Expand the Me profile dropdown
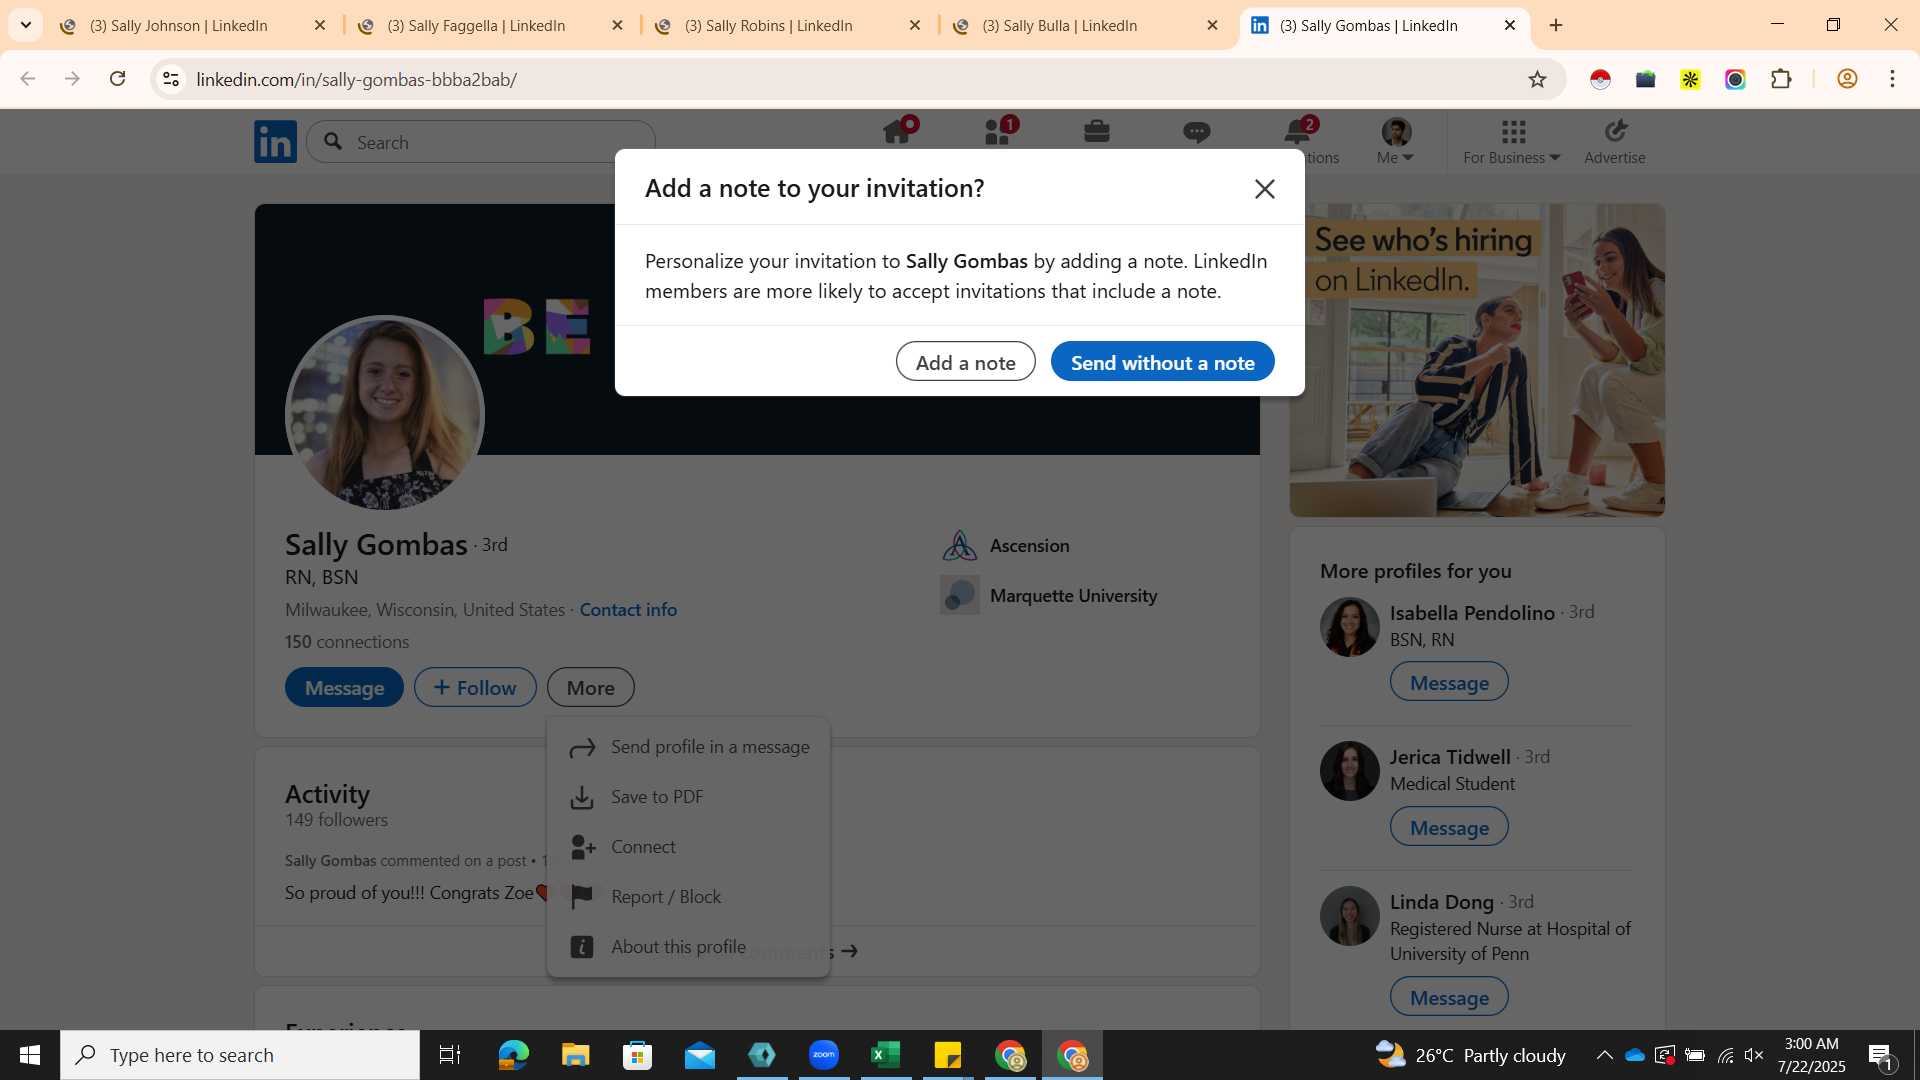Image resolution: width=1920 pixels, height=1080 pixels. (1395, 141)
